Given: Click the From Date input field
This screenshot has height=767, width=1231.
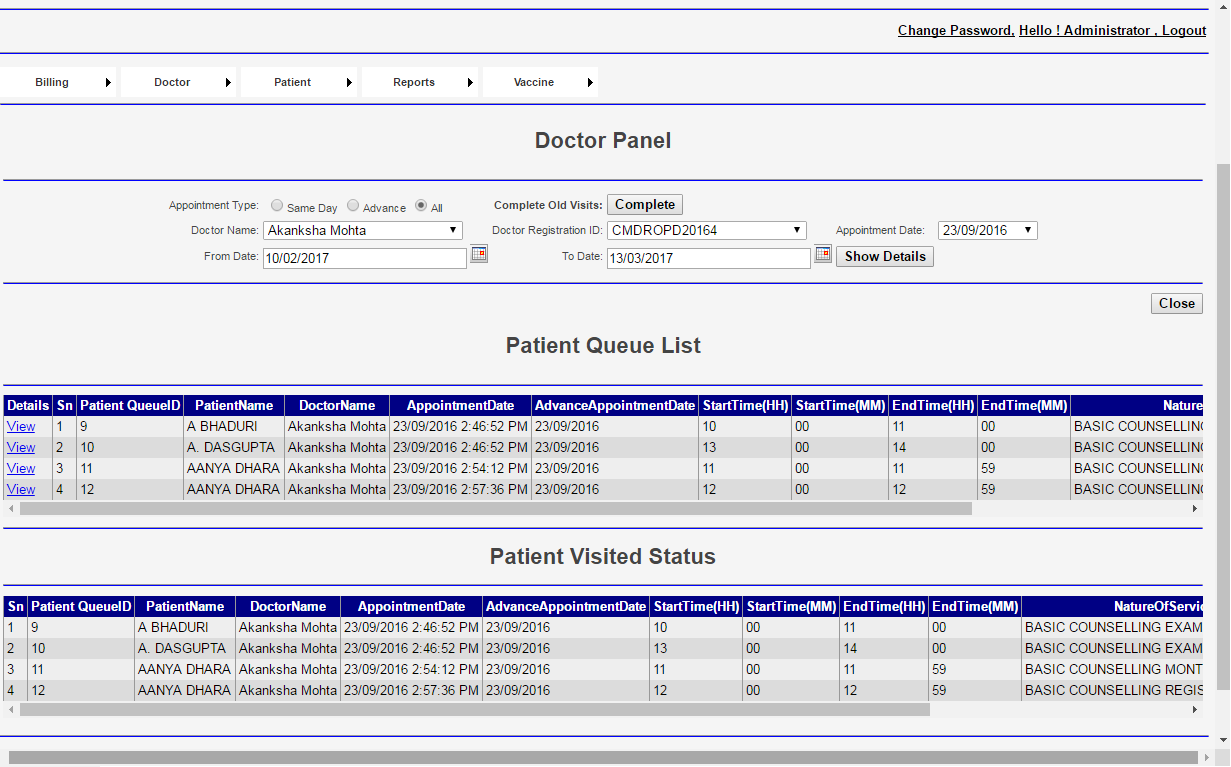Looking at the screenshot, I should (x=364, y=258).
